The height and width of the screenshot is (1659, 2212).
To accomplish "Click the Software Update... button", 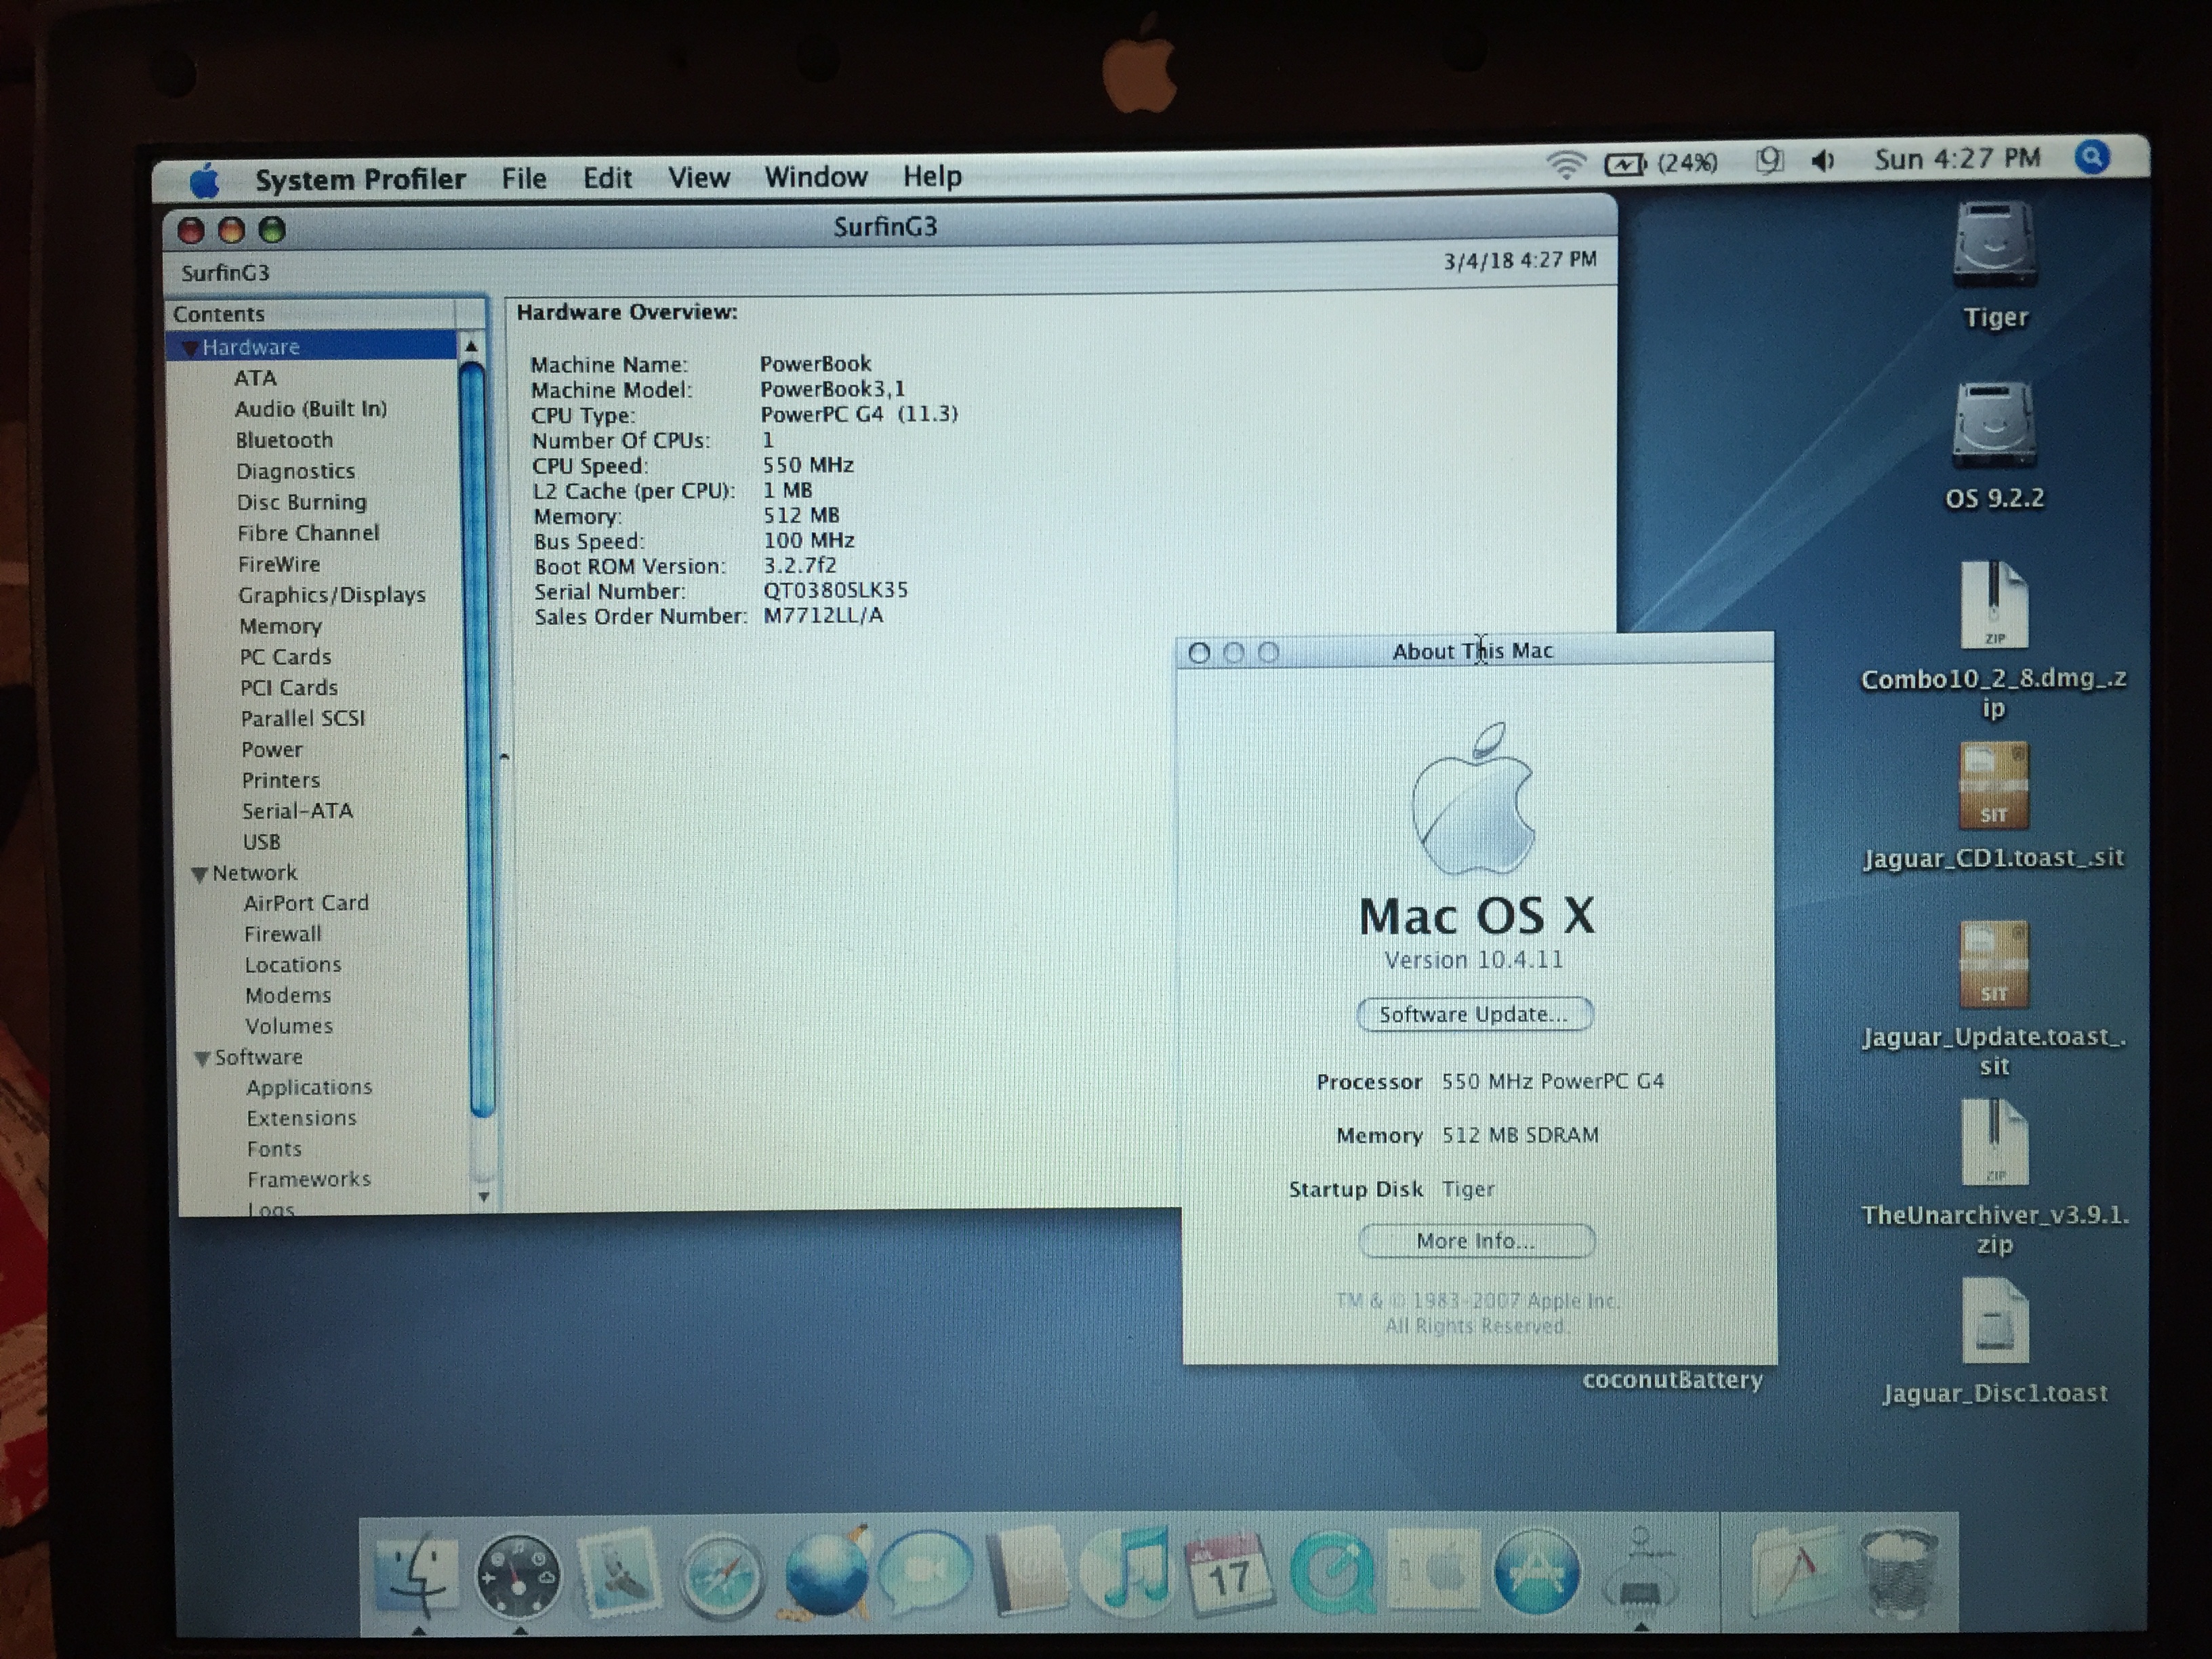I will click(1474, 1014).
